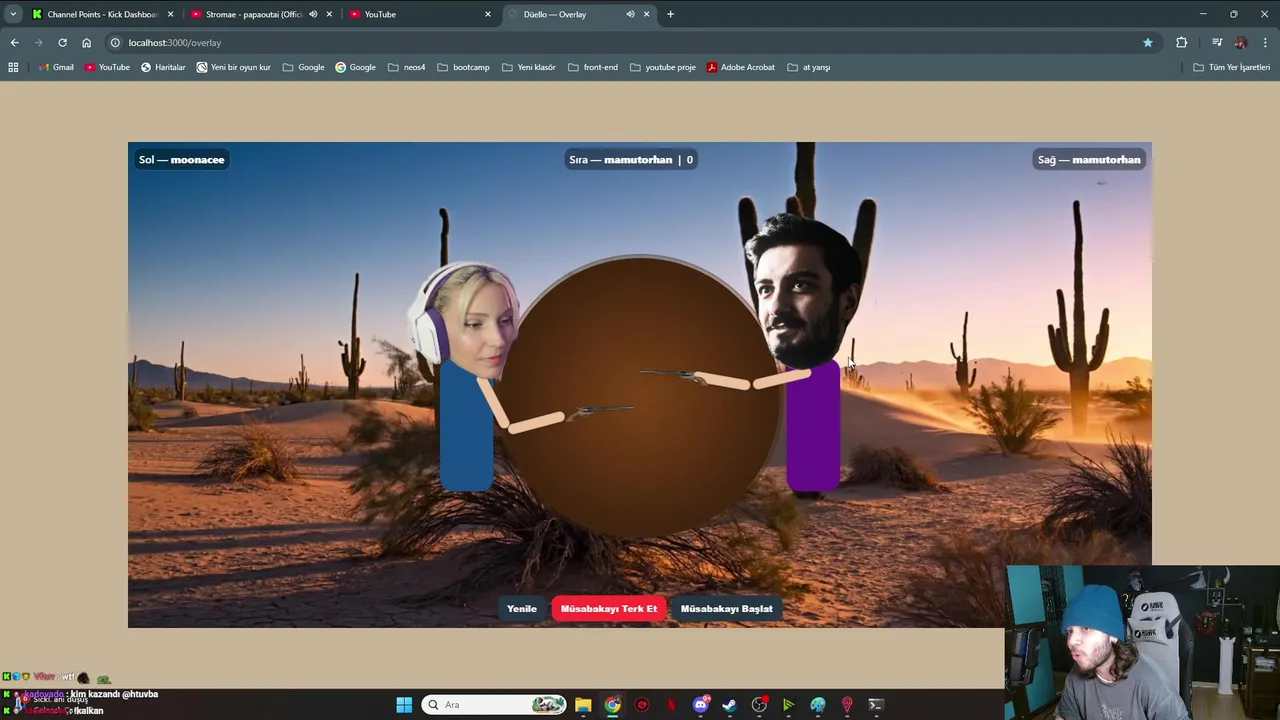Open Netflix from the taskbar

point(671,705)
